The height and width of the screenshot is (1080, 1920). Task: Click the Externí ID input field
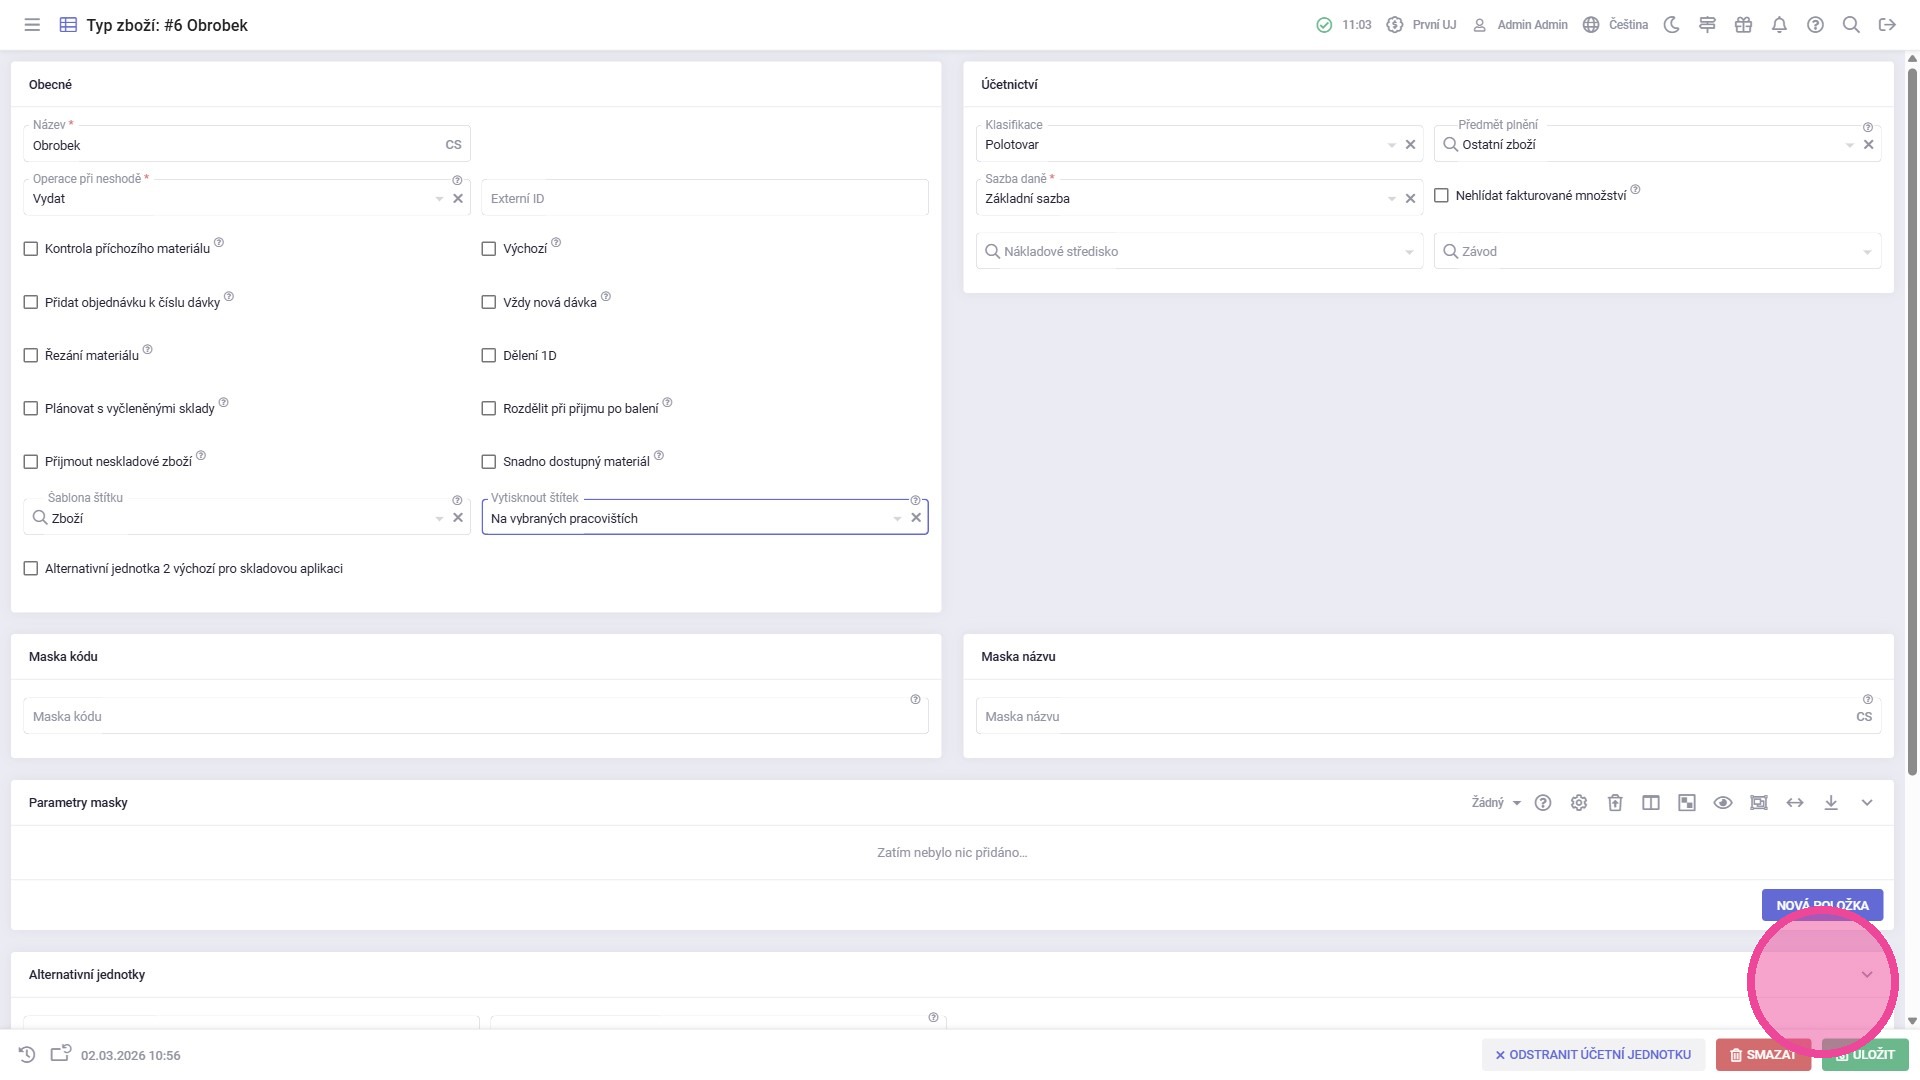coord(704,199)
